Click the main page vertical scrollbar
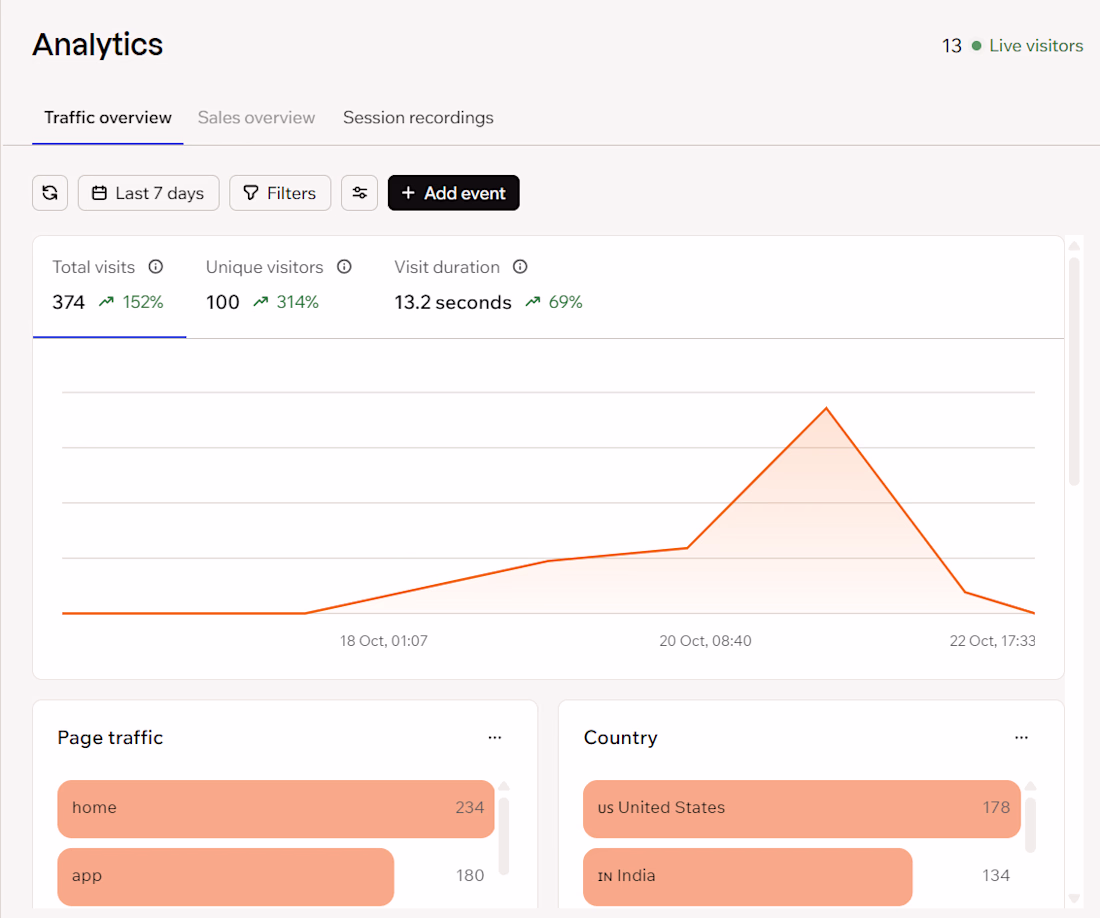Image resolution: width=1100 pixels, height=918 pixels. click(1074, 372)
